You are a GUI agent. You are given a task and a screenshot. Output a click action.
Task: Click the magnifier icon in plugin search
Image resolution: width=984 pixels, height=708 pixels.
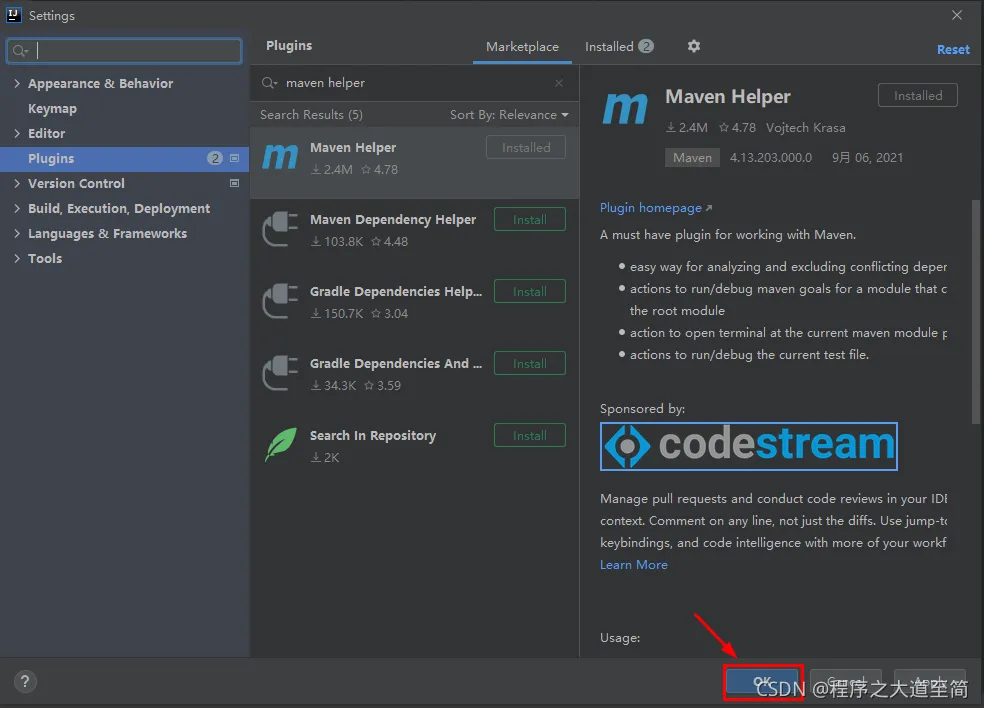(x=269, y=83)
